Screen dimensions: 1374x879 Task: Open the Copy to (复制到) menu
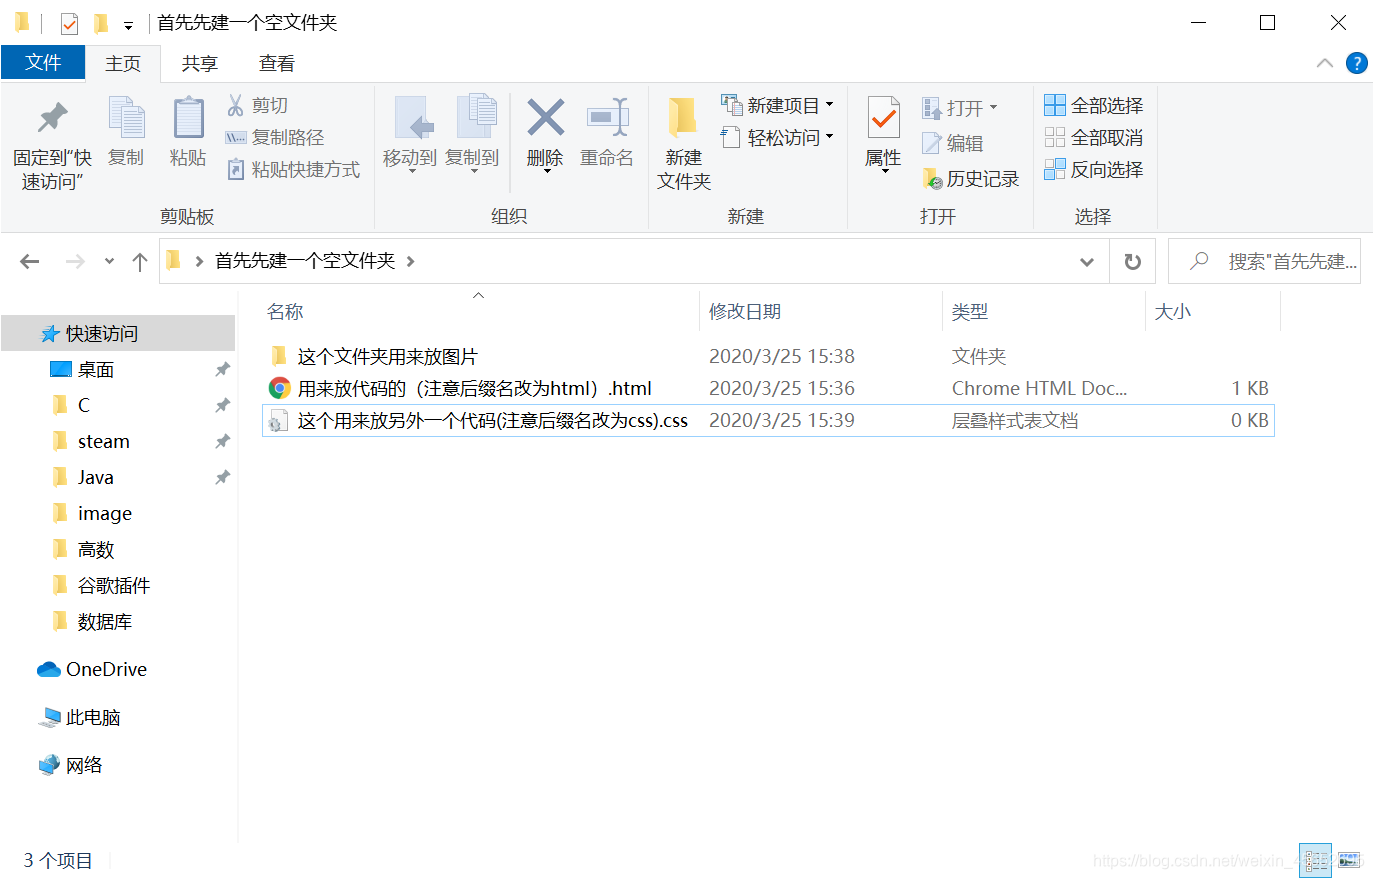coord(472,134)
